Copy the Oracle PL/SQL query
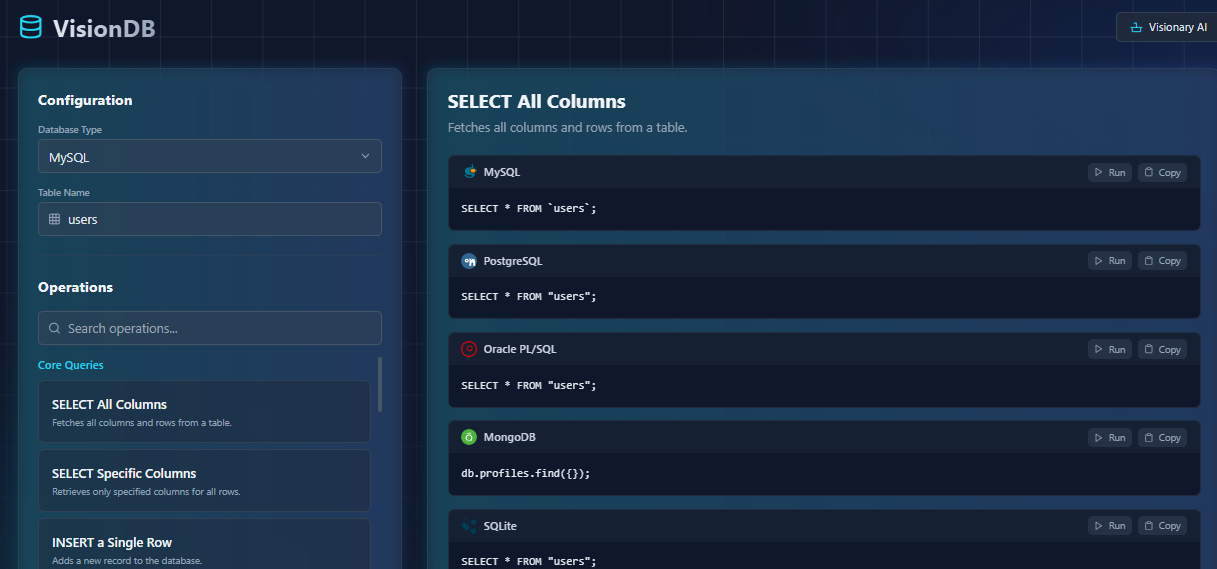This screenshot has width=1217, height=569. pos(1162,349)
